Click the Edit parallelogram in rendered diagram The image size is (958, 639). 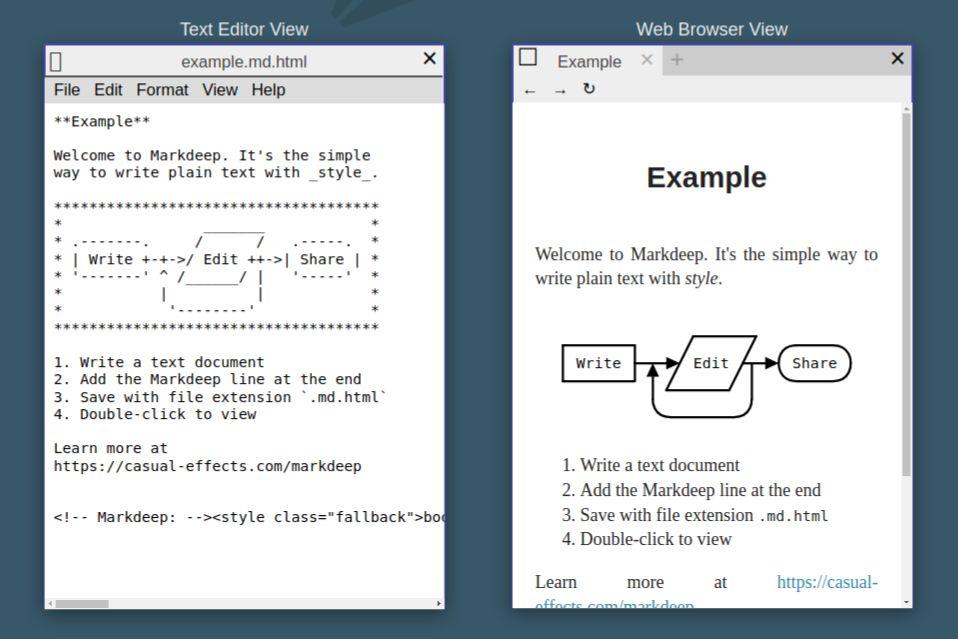click(x=711, y=363)
